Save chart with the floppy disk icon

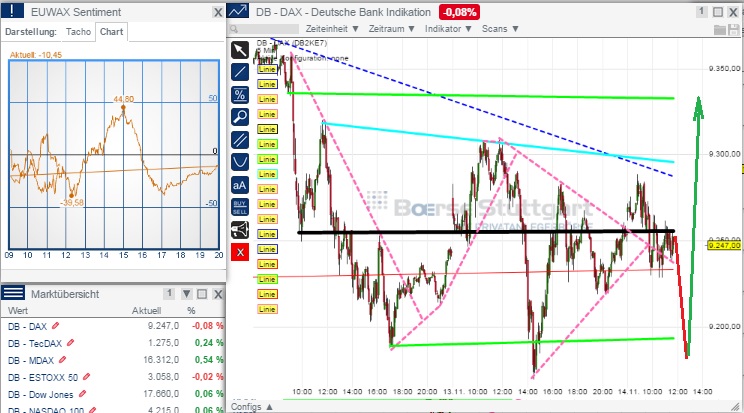pyautogui.click(x=734, y=30)
